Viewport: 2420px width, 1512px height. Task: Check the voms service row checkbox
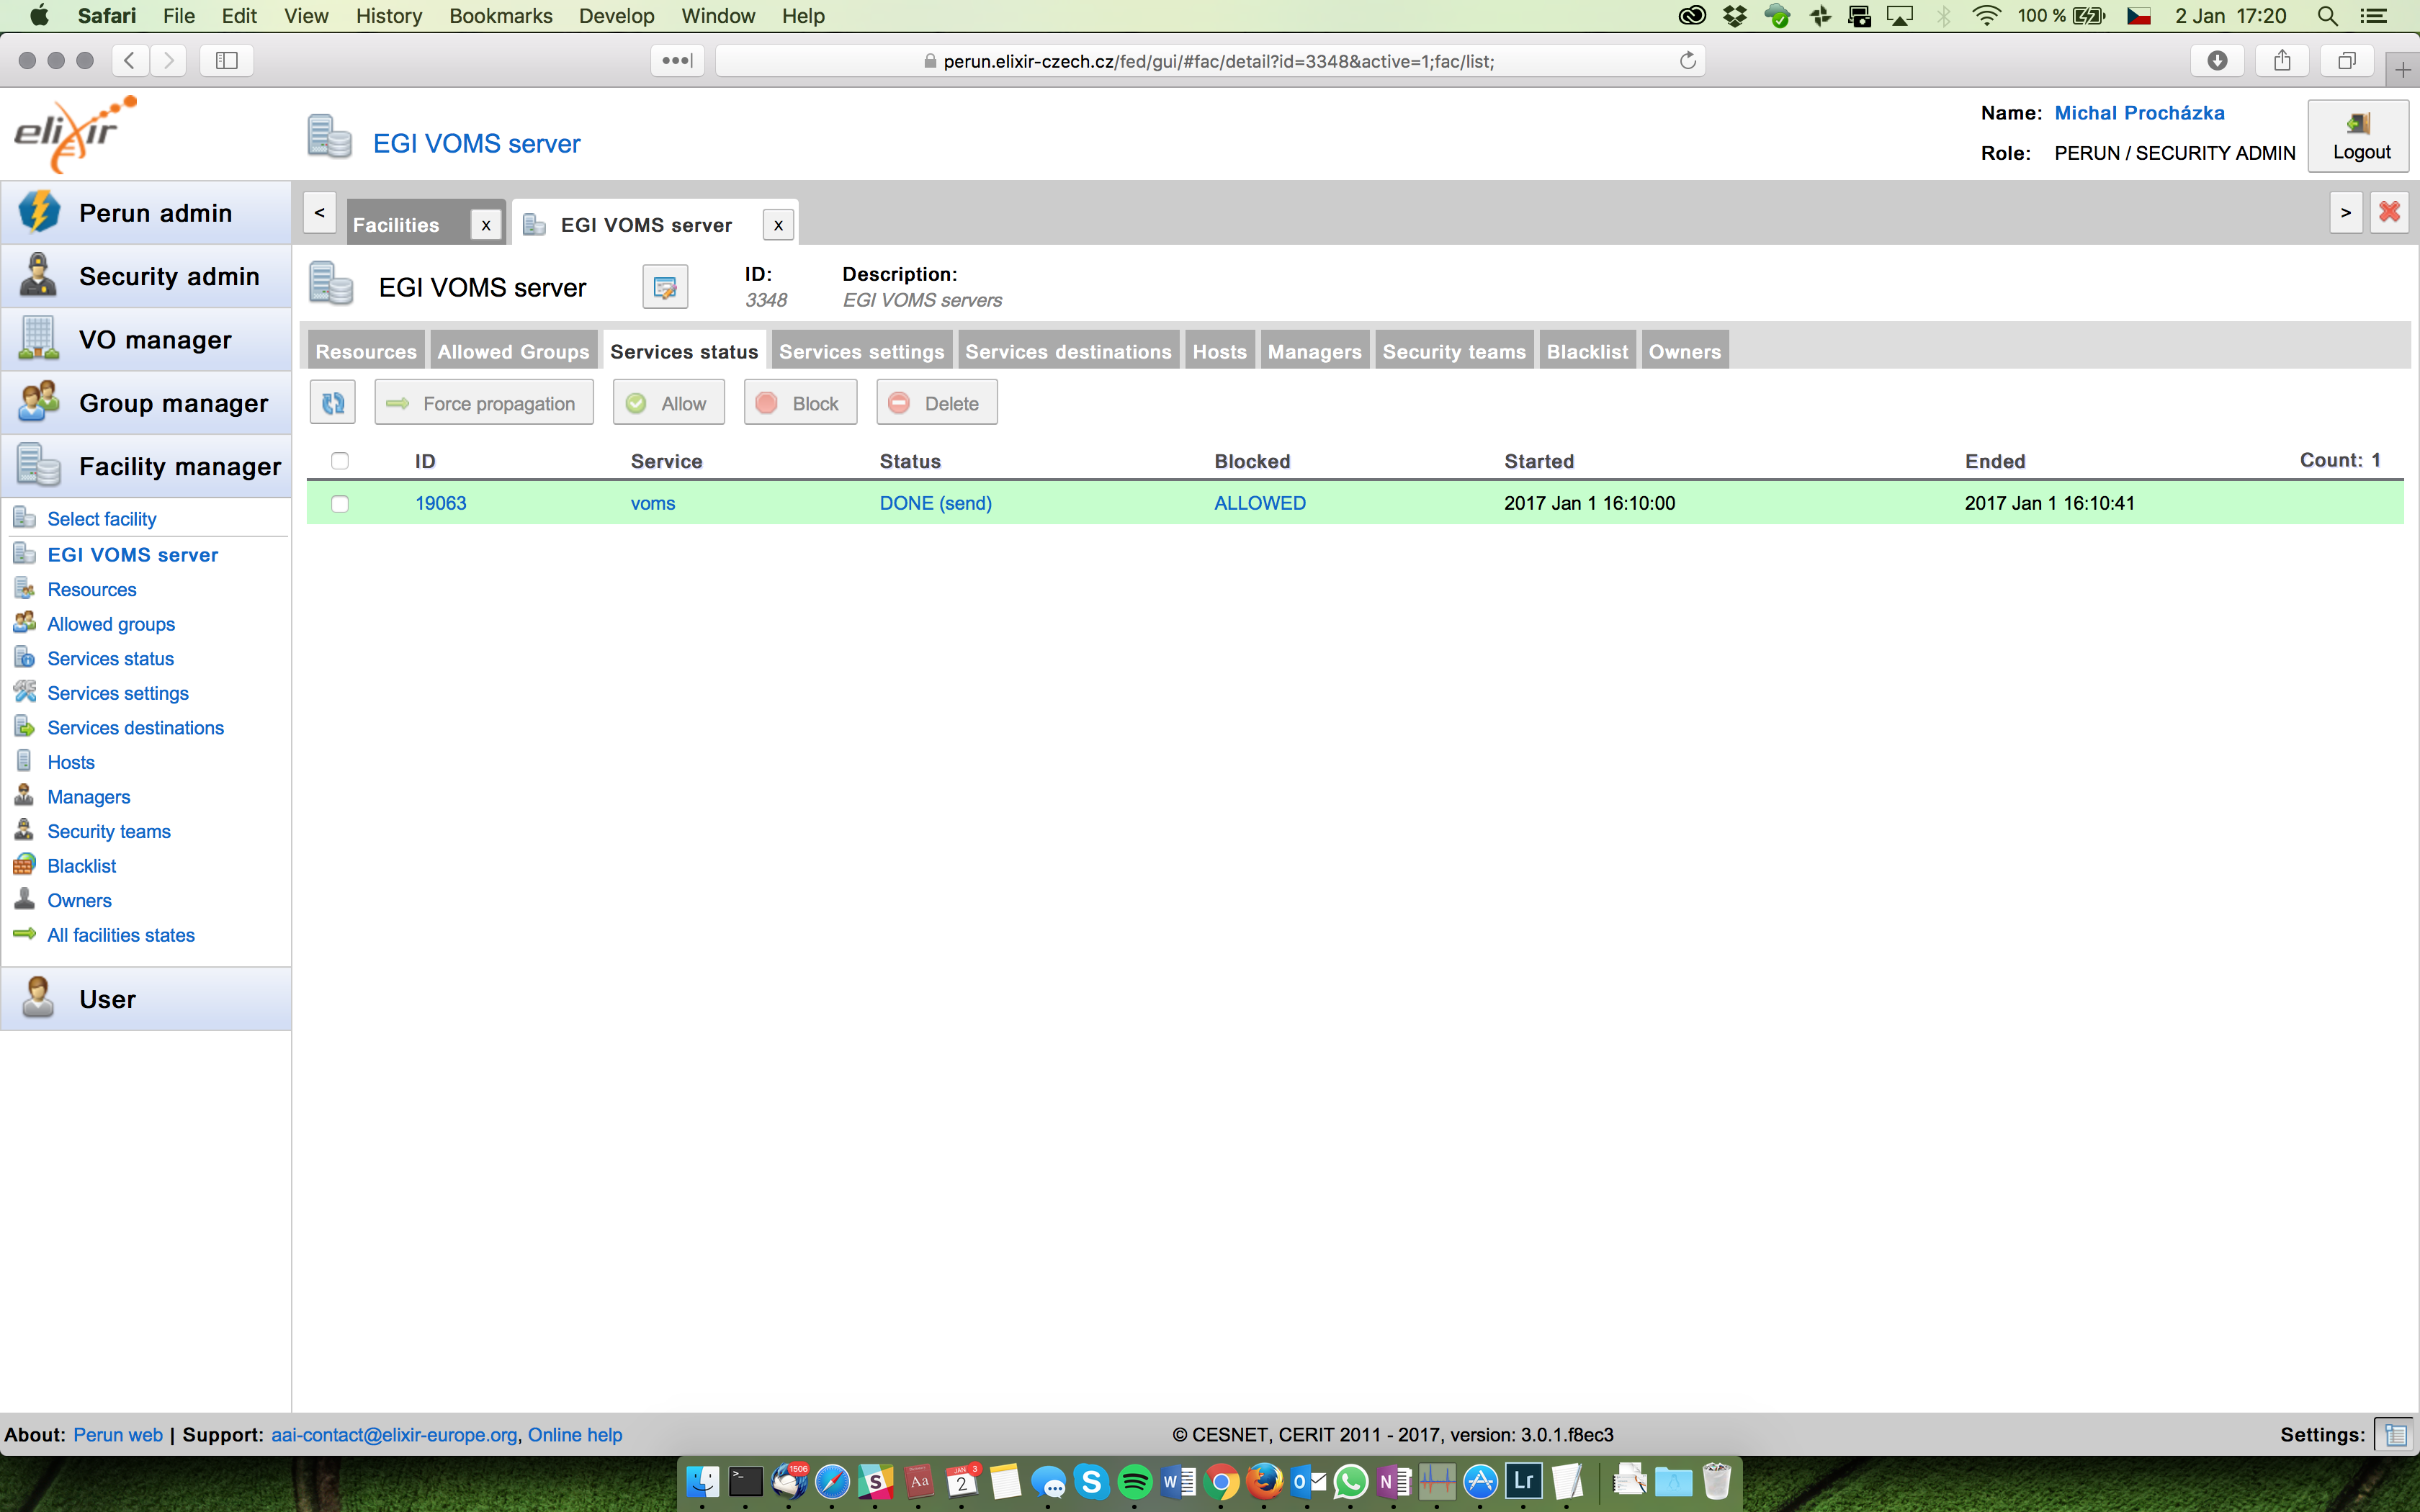[x=340, y=504]
